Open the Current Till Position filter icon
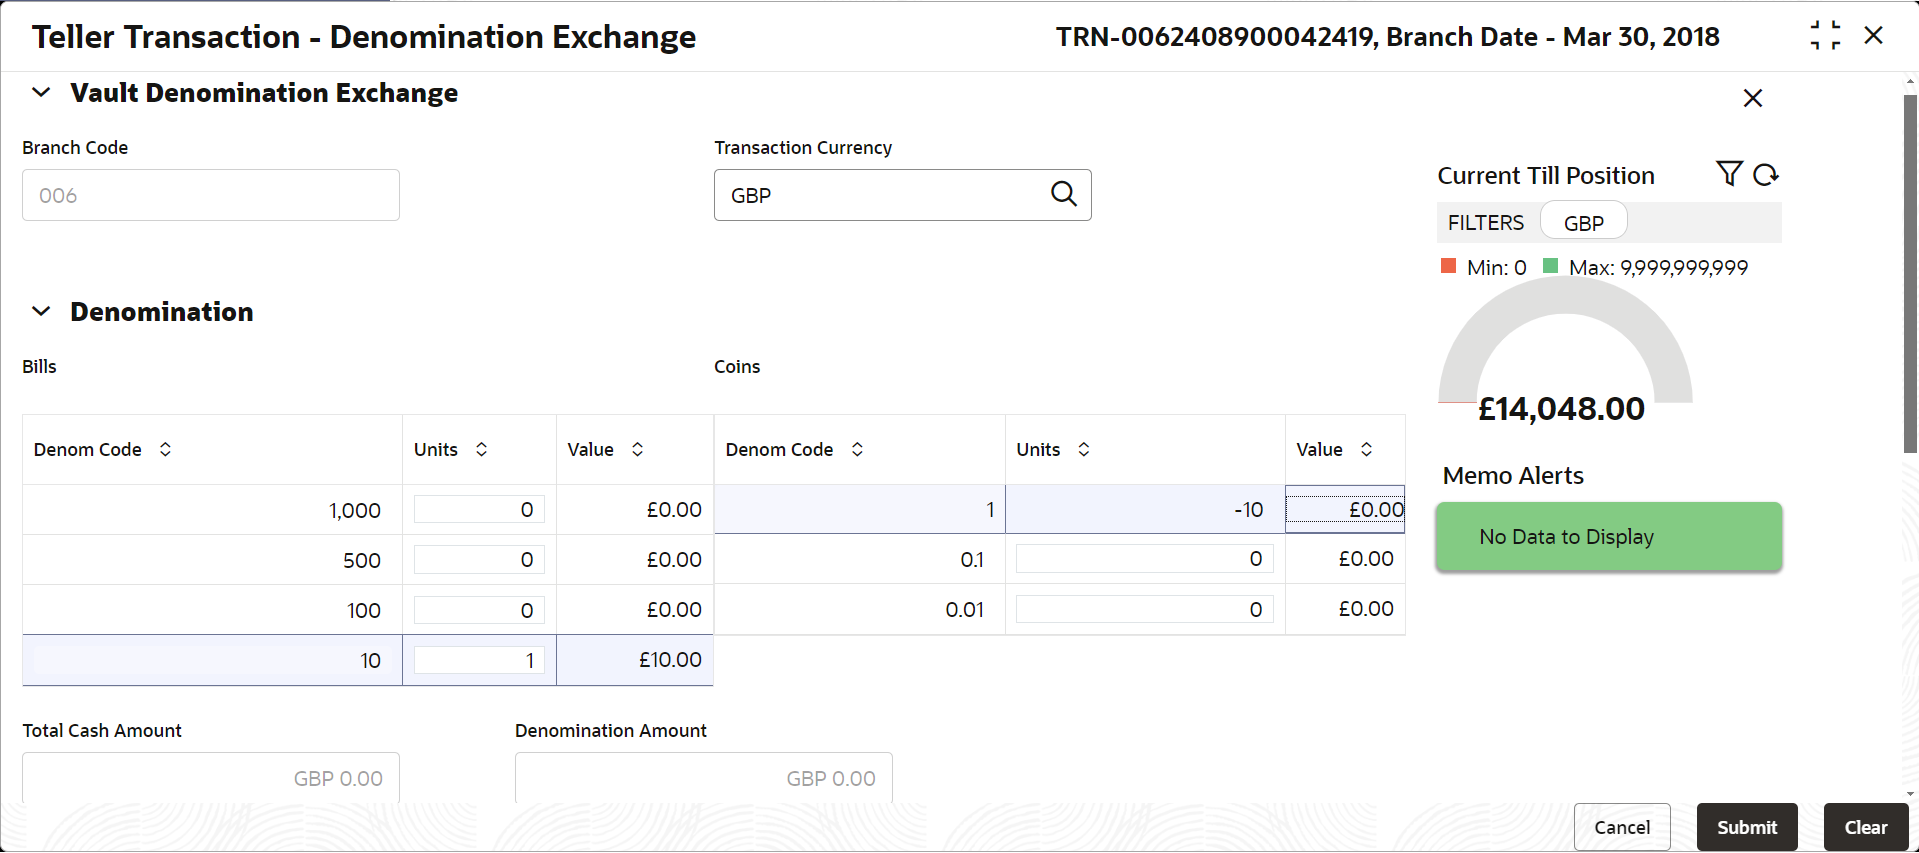This screenshot has width=1919, height=853. tap(1729, 174)
